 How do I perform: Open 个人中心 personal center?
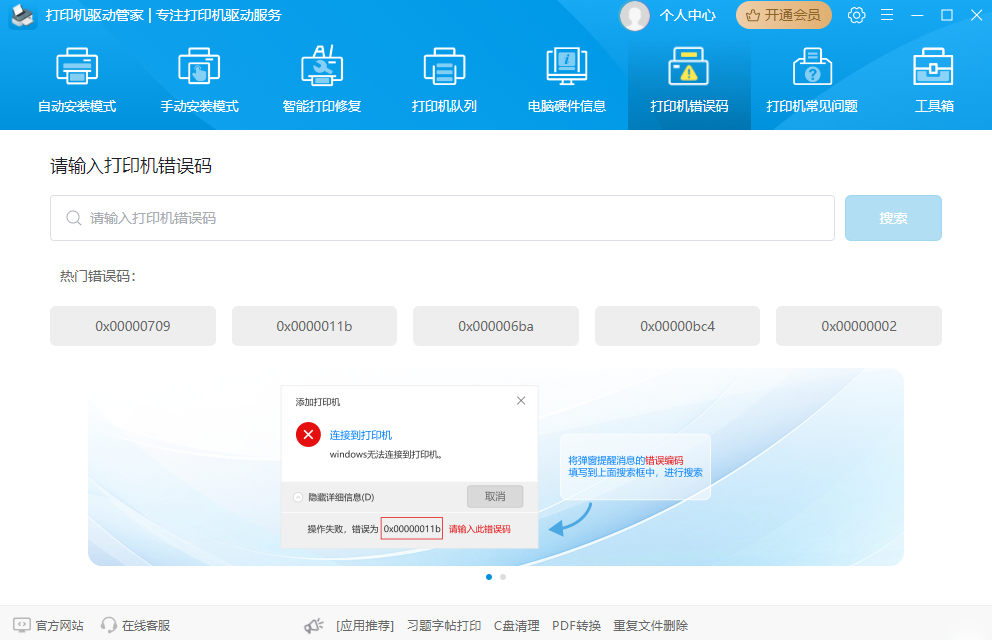tap(692, 15)
